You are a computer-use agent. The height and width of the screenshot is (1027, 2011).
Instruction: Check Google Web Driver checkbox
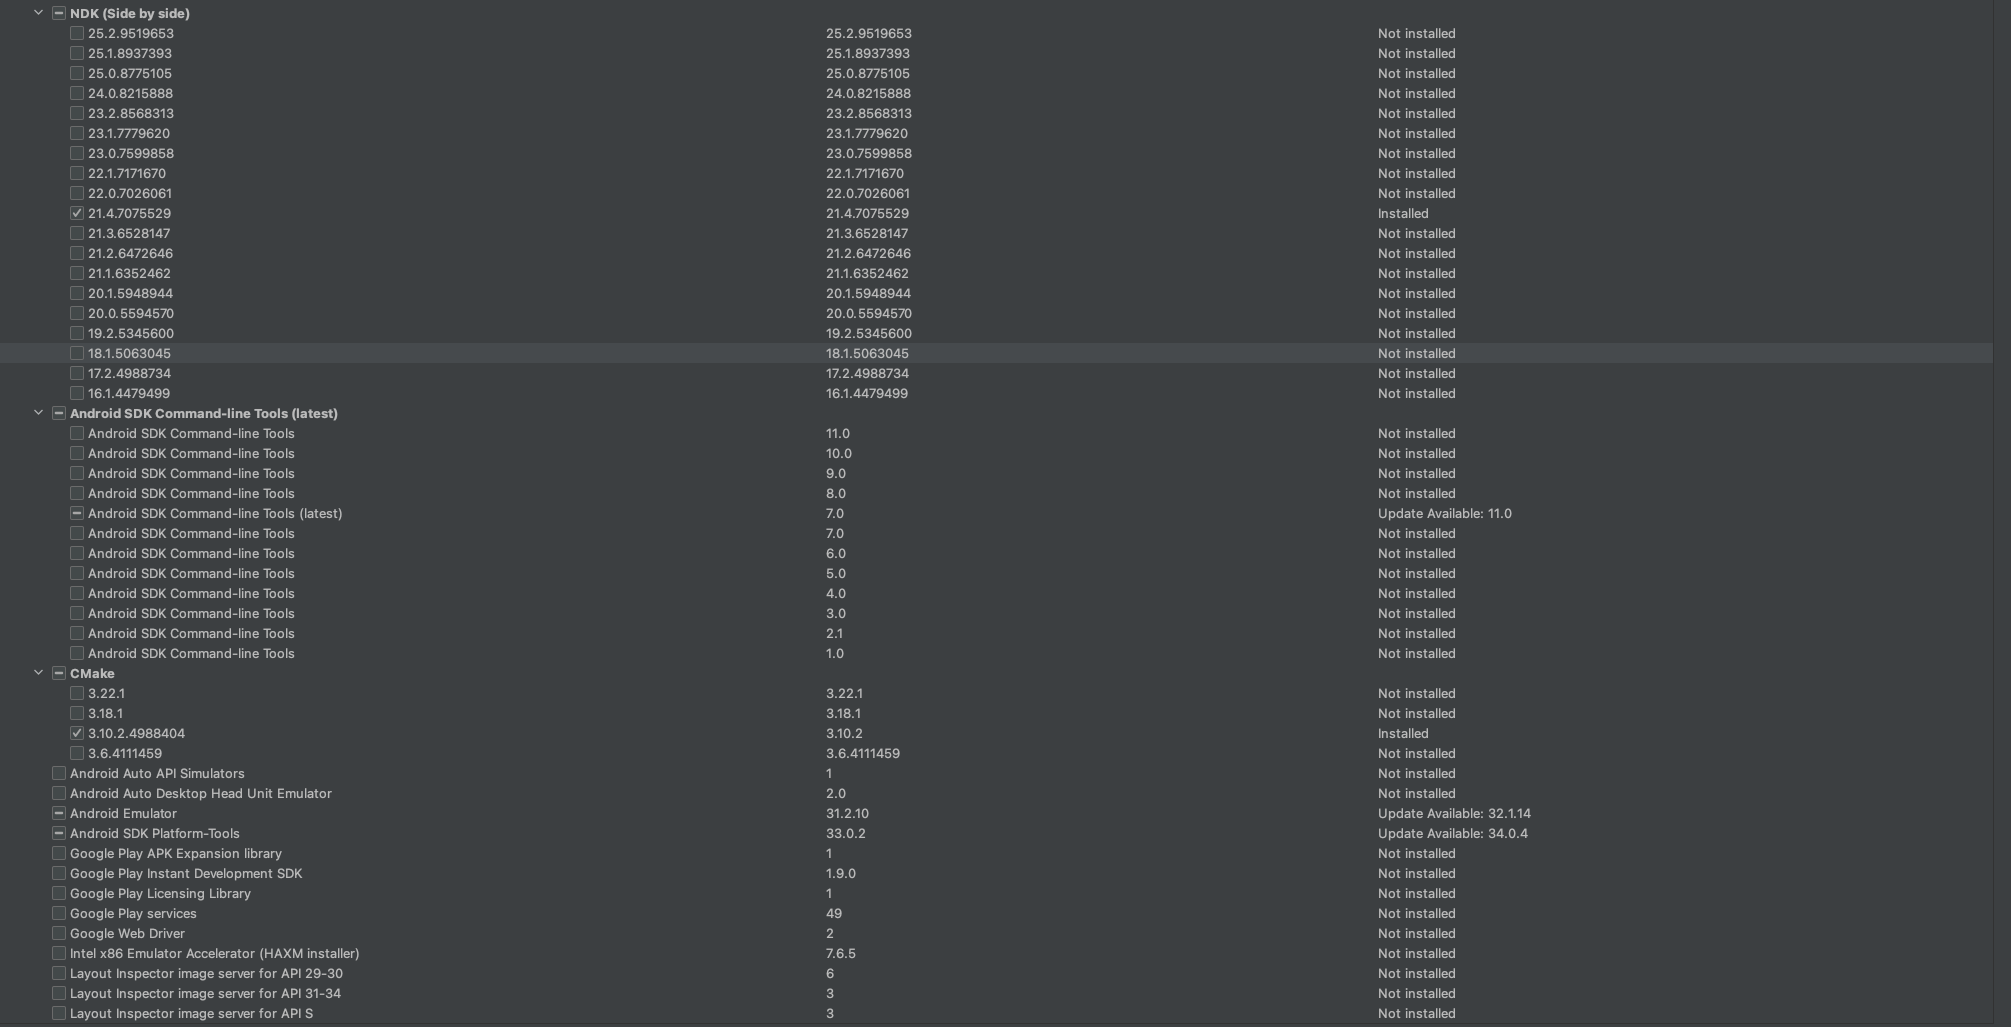[x=59, y=933]
